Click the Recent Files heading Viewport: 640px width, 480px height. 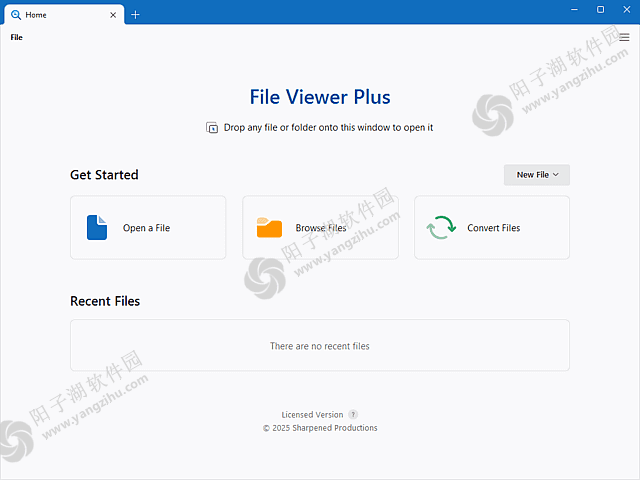click(105, 301)
